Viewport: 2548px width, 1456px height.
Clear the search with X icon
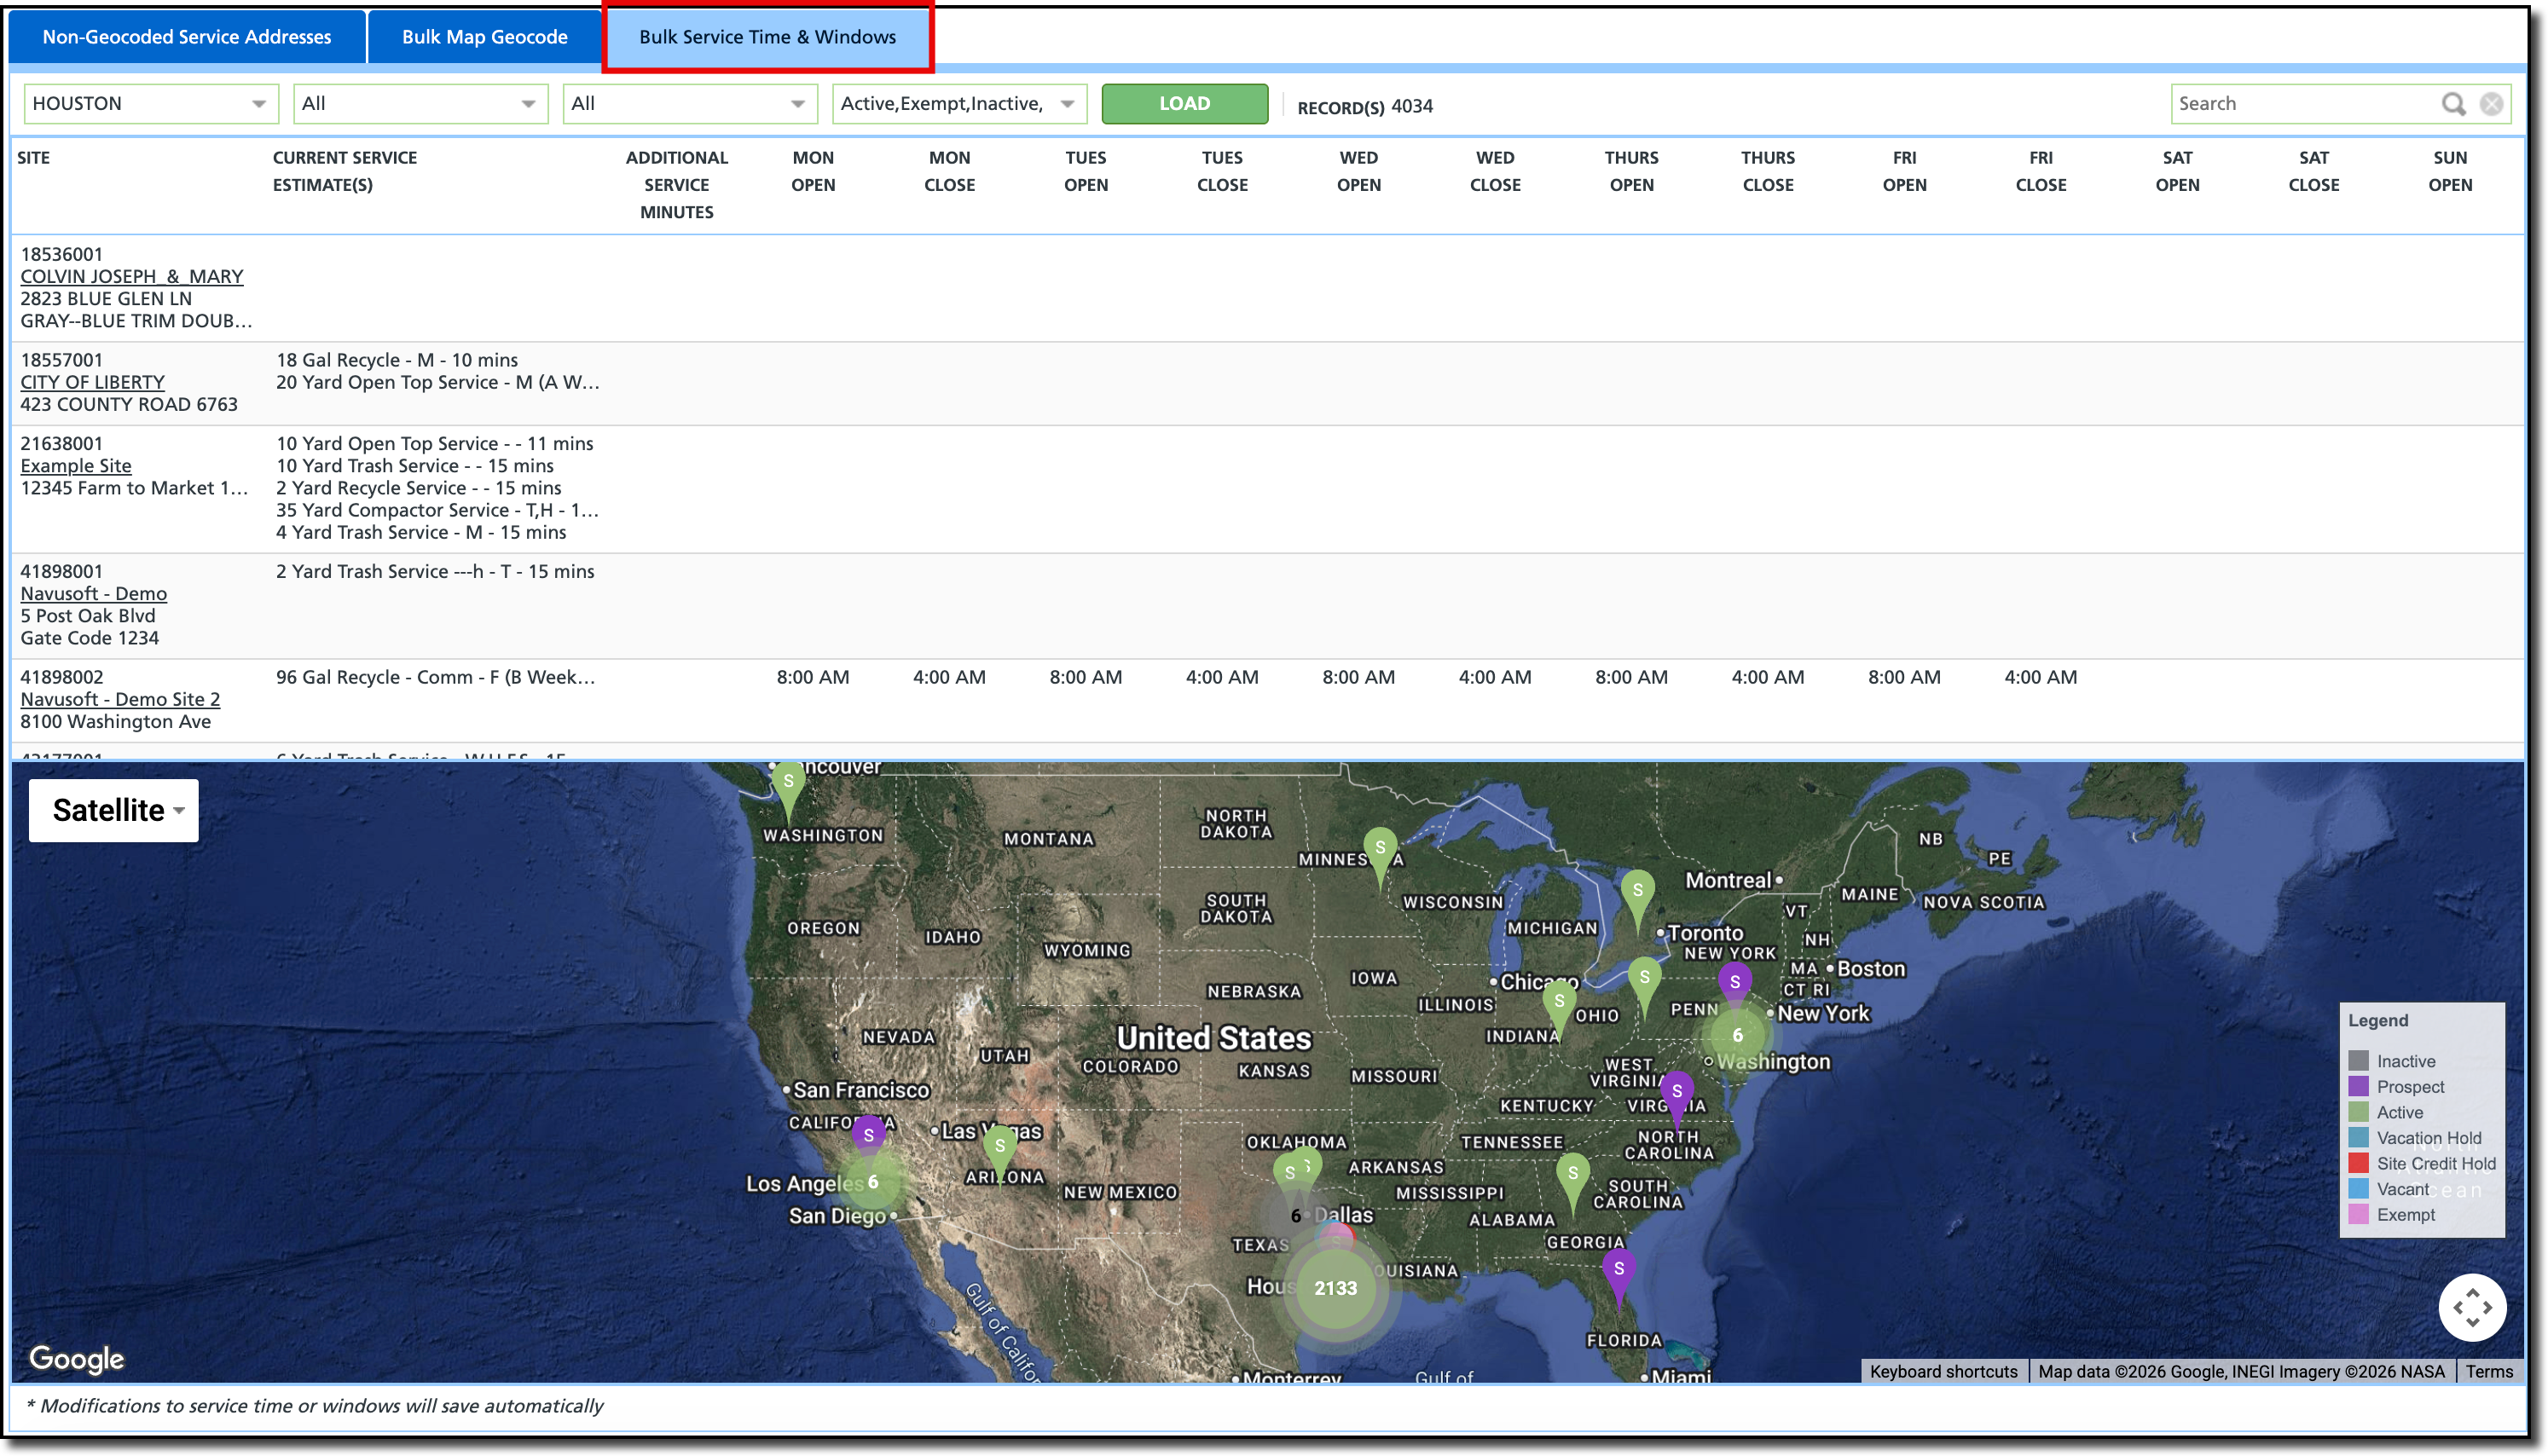(2491, 104)
